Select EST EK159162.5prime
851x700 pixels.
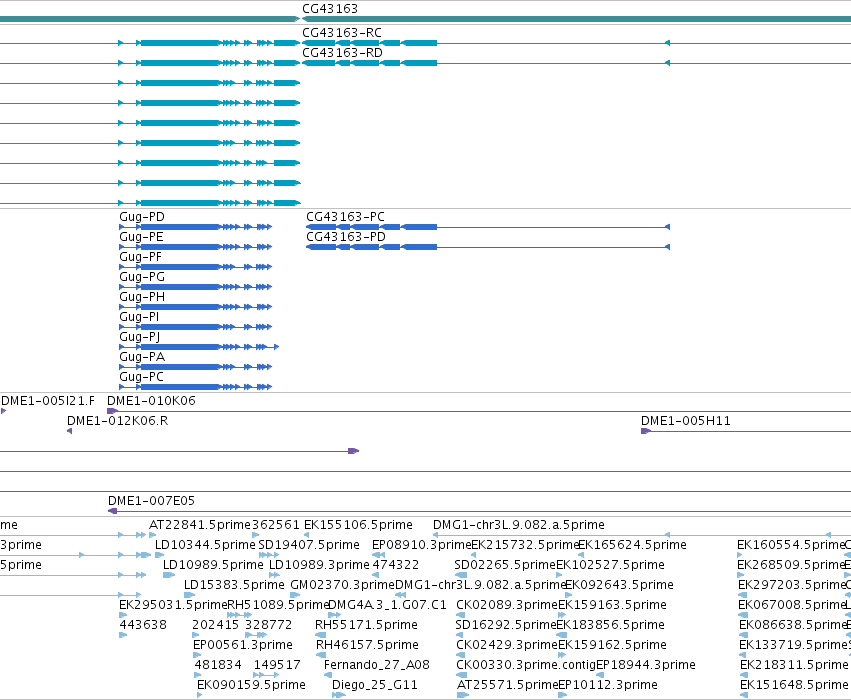pyautogui.click(x=612, y=645)
